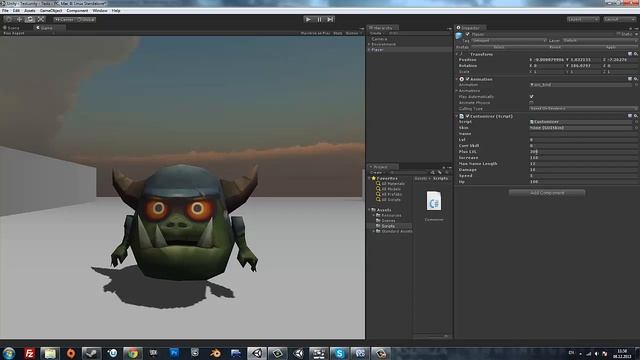
Task: Open the Animation component gear menu
Action: click(x=636, y=79)
